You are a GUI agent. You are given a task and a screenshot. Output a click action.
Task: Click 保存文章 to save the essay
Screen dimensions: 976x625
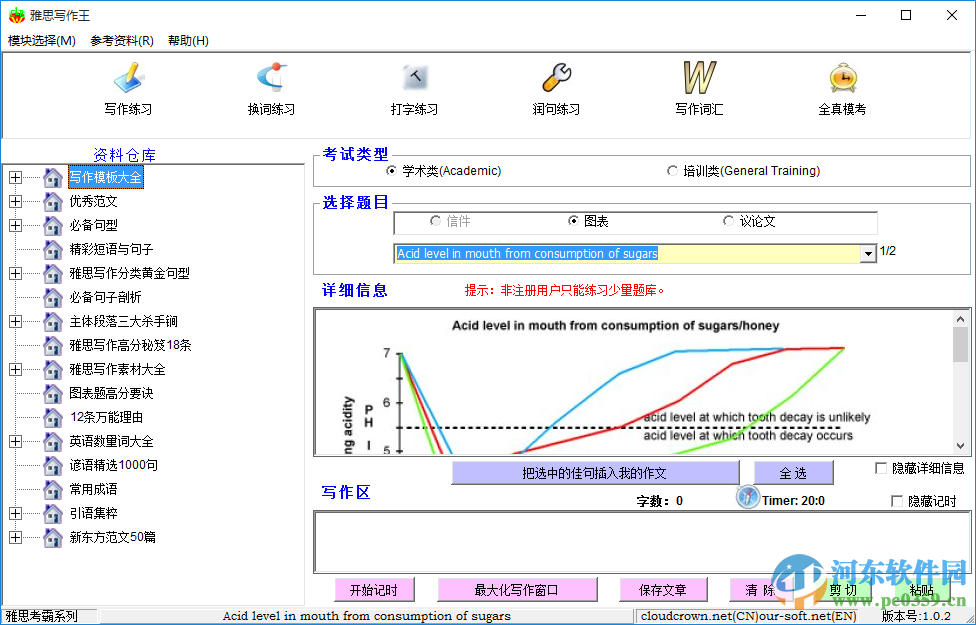[663, 589]
